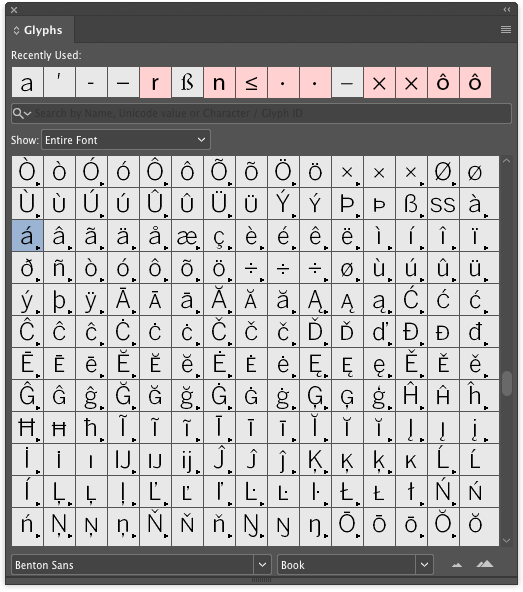Image resolution: width=523 pixels, height=592 pixels.
Task: Zoom out glyph display with small mountains icon
Action: (457, 565)
